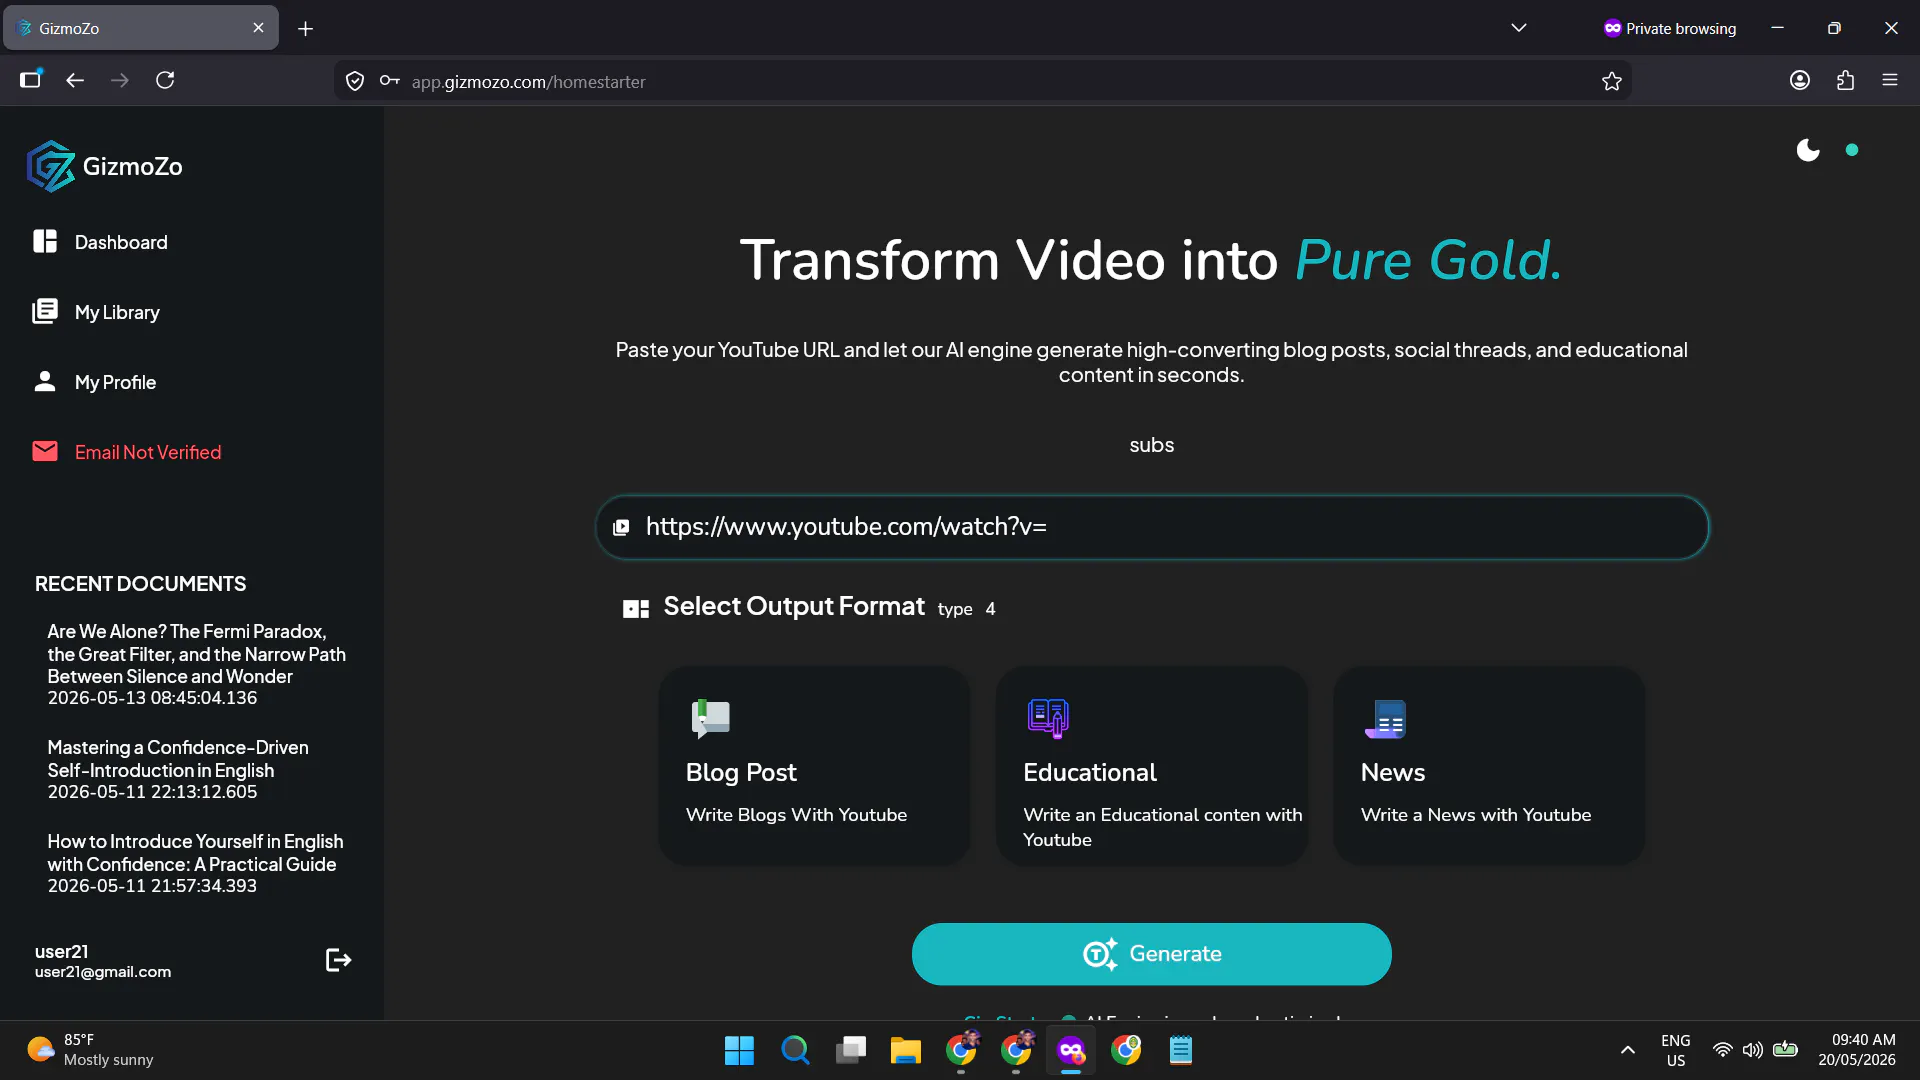Click the address bar URL
The width and height of the screenshot is (1920, 1080).
(528, 81)
